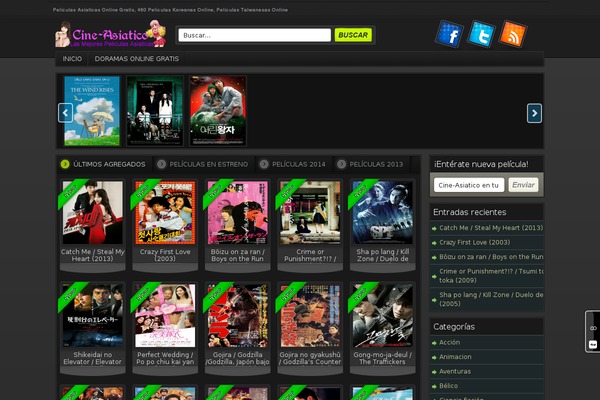
Task: Click the next slide arrow in carousel
Action: click(x=534, y=113)
